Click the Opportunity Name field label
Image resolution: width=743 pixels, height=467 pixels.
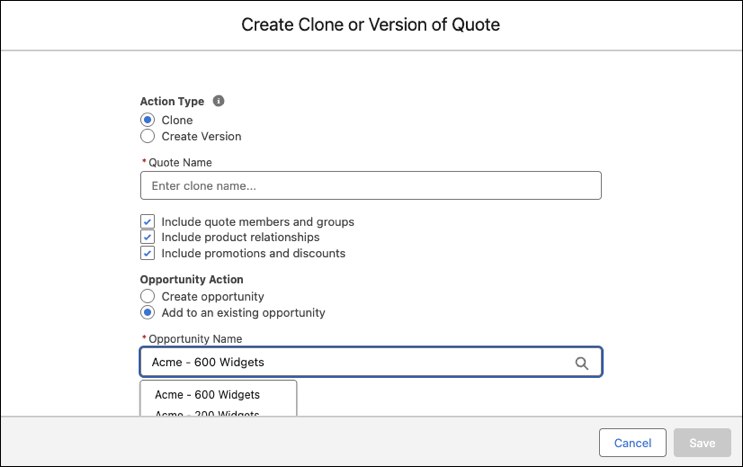click(195, 339)
